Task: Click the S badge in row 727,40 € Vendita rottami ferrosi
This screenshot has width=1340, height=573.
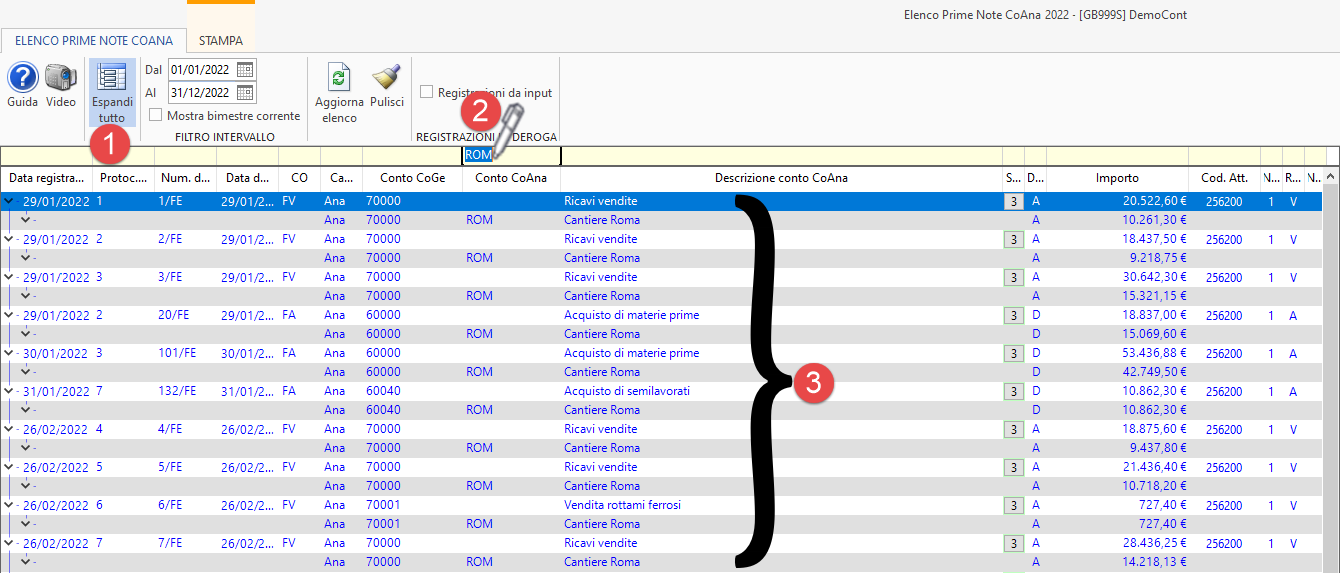Action: click(1013, 505)
